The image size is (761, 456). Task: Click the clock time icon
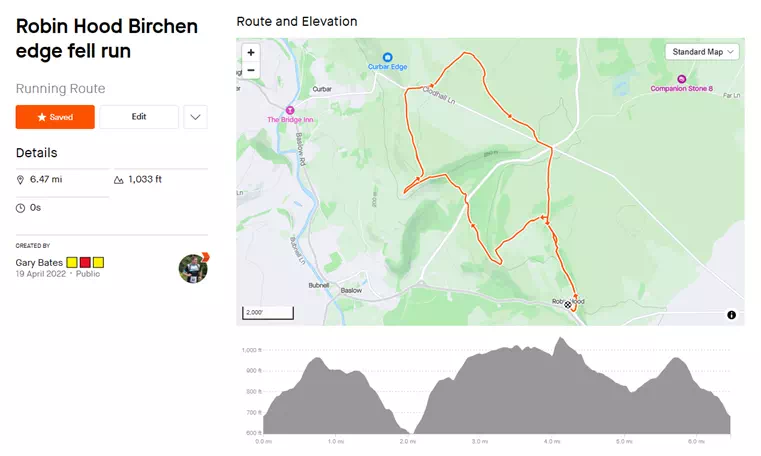click(21, 208)
